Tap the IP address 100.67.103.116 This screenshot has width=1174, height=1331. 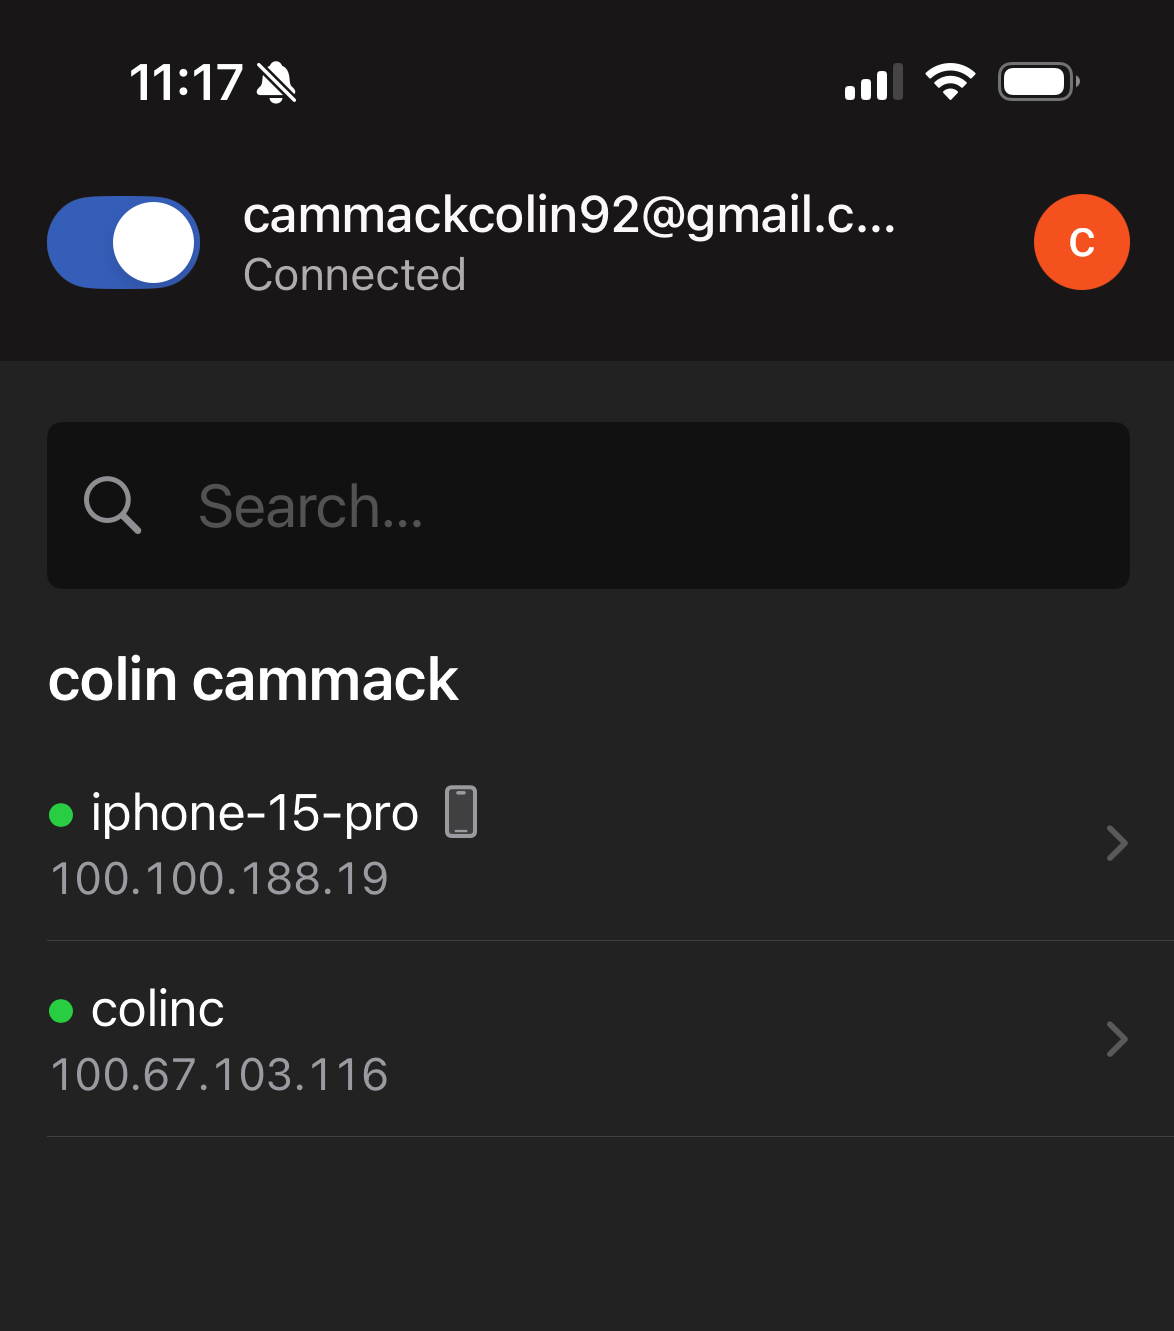coord(219,1075)
